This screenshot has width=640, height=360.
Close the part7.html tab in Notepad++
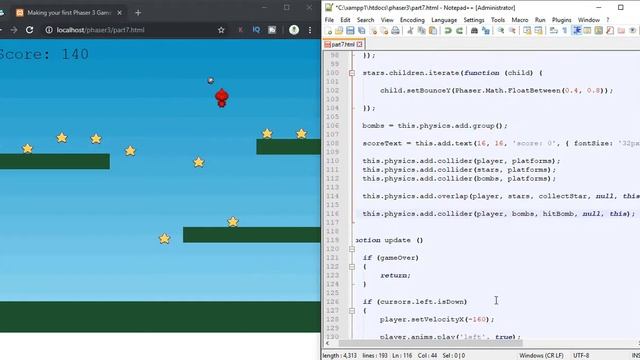point(360,44)
